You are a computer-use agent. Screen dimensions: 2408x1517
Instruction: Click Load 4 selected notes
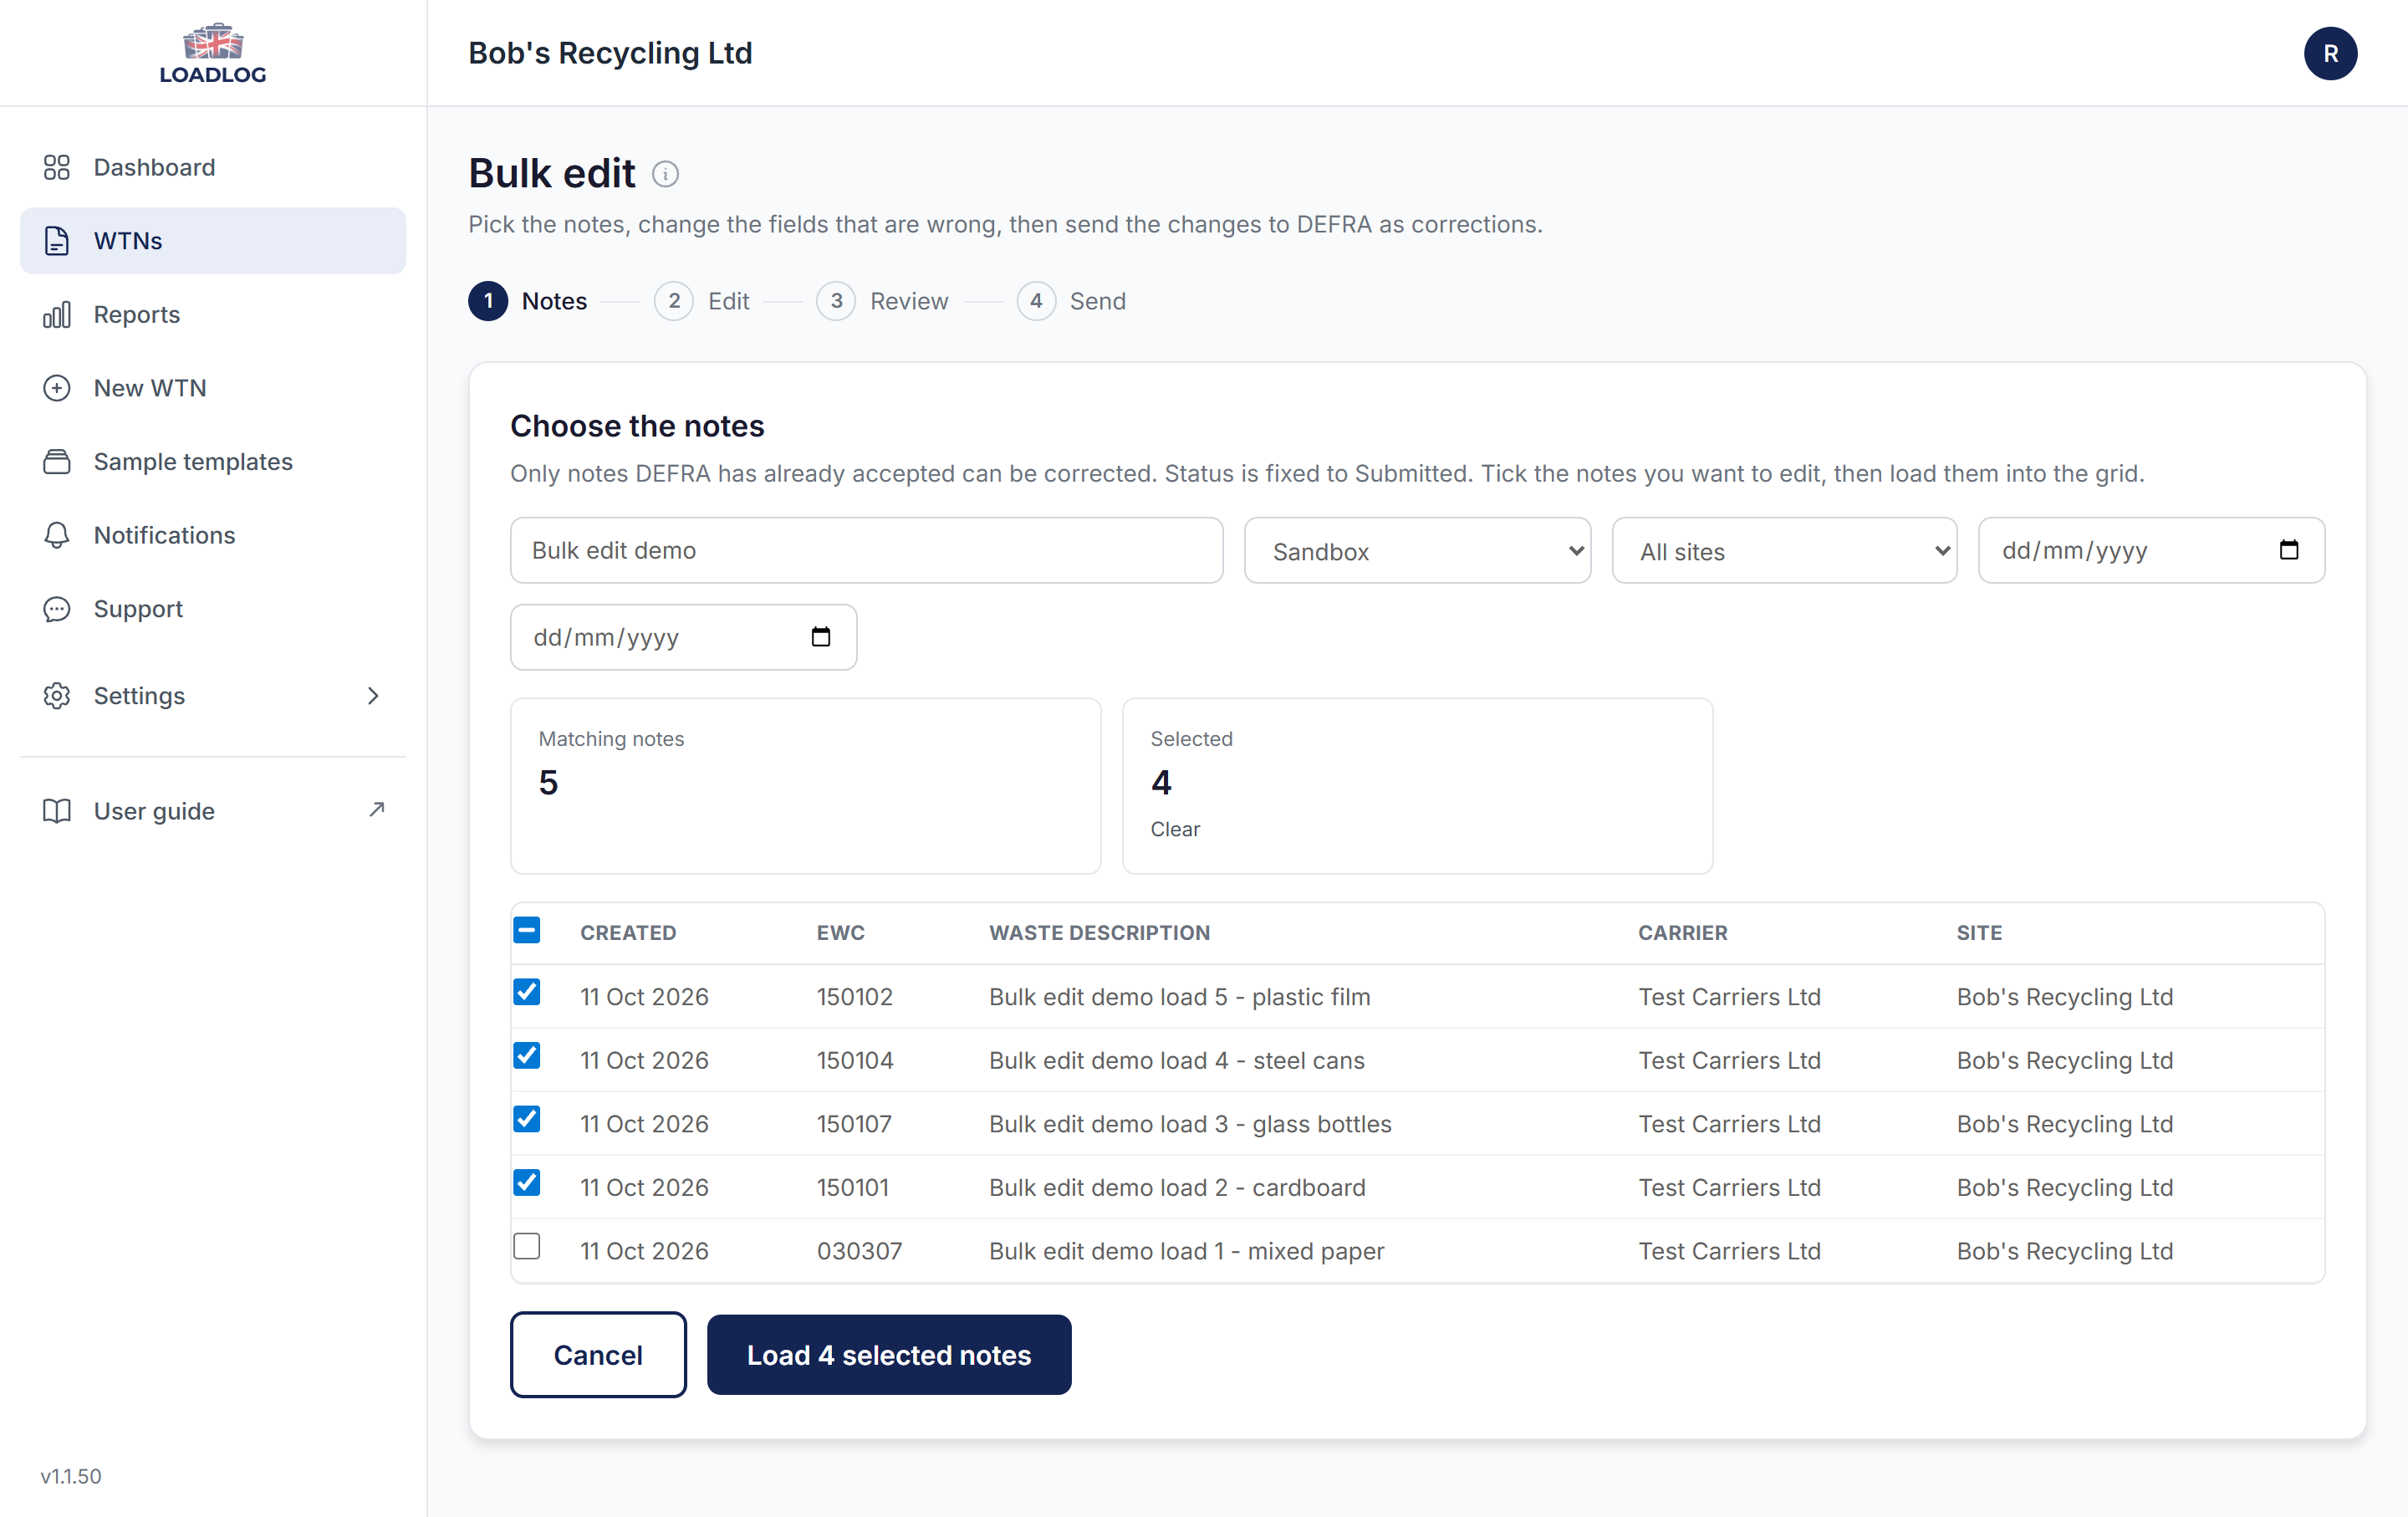(889, 1355)
